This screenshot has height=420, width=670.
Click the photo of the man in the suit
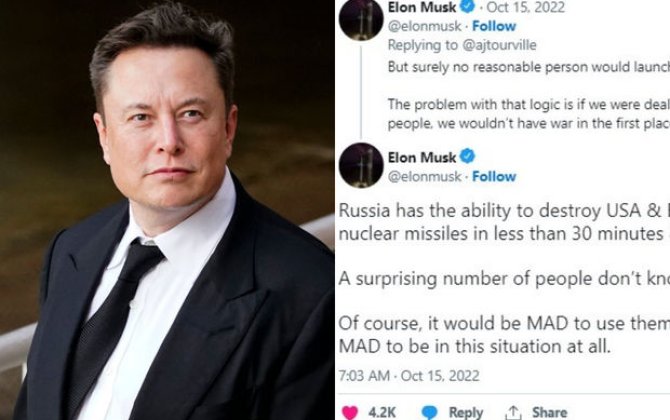[167, 210]
